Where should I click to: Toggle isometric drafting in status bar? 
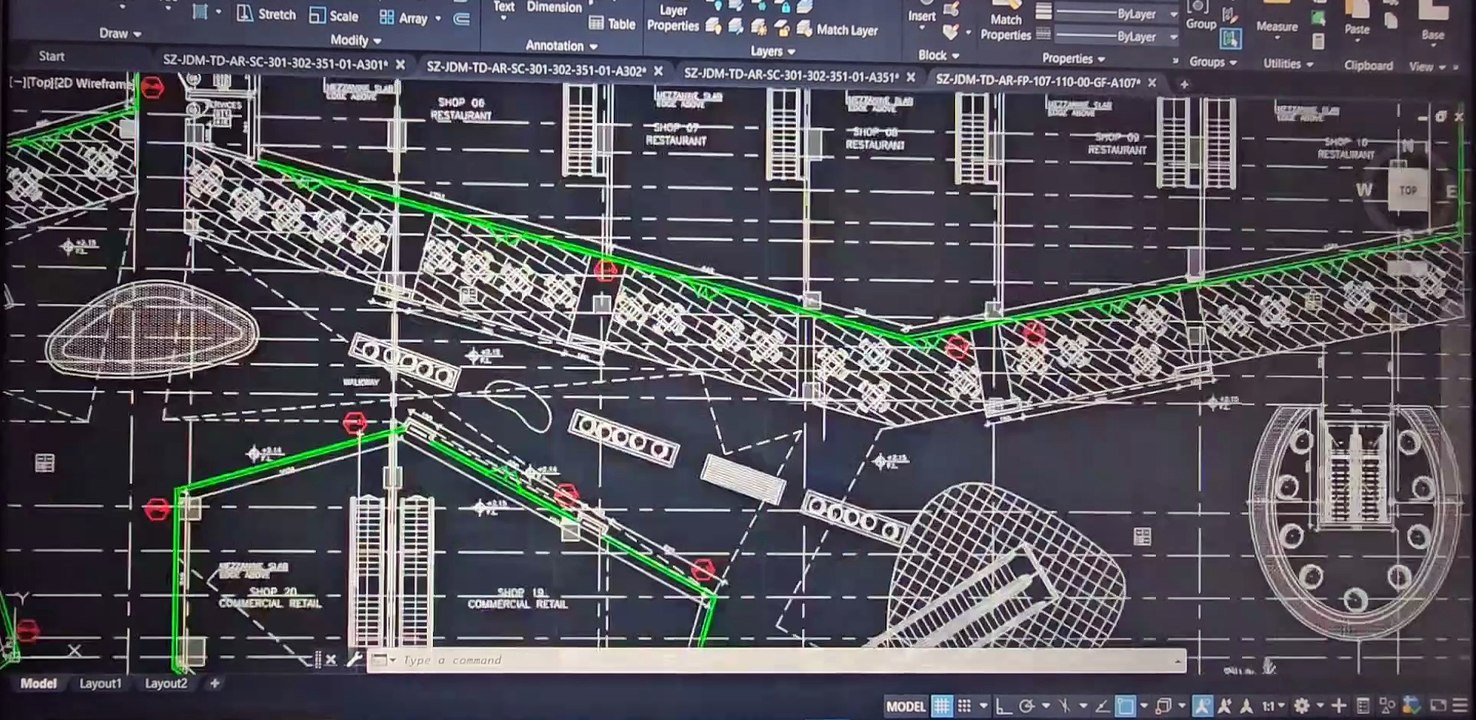point(1064,707)
